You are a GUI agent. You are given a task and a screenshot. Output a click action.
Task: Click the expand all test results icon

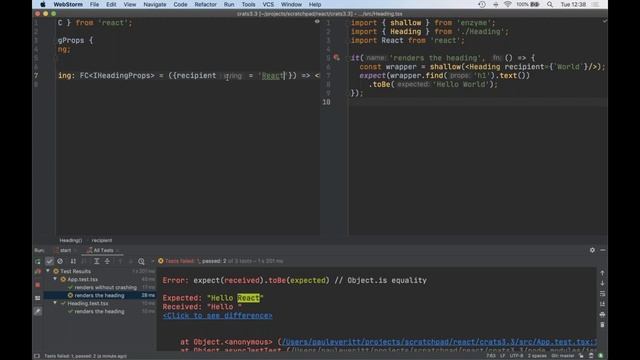pyautogui.click(x=97, y=261)
